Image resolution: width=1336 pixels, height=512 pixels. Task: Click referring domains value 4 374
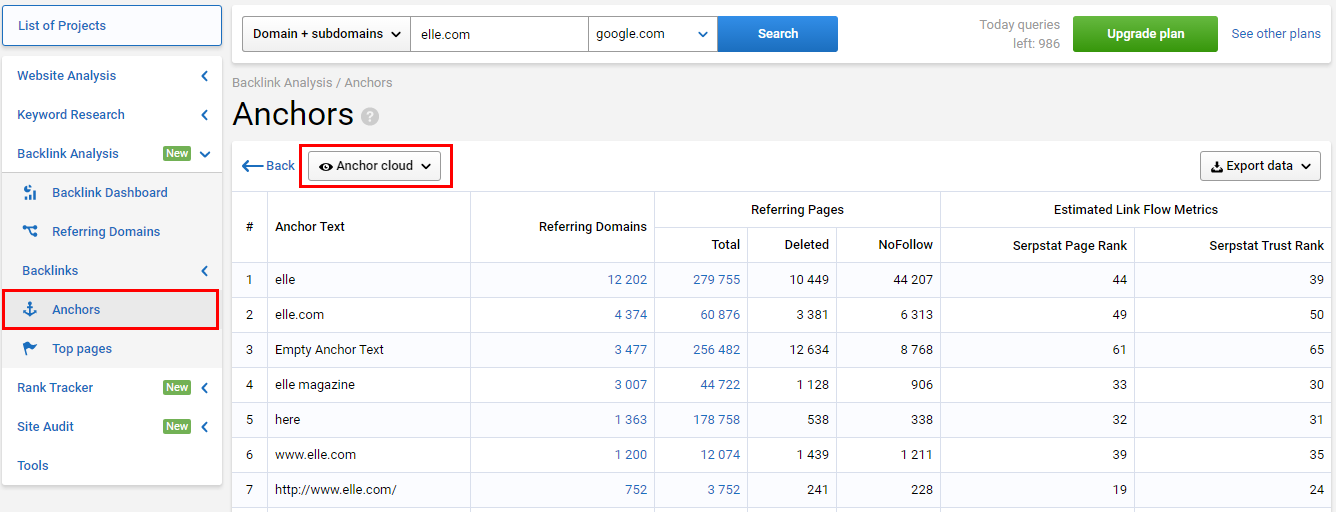631,315
